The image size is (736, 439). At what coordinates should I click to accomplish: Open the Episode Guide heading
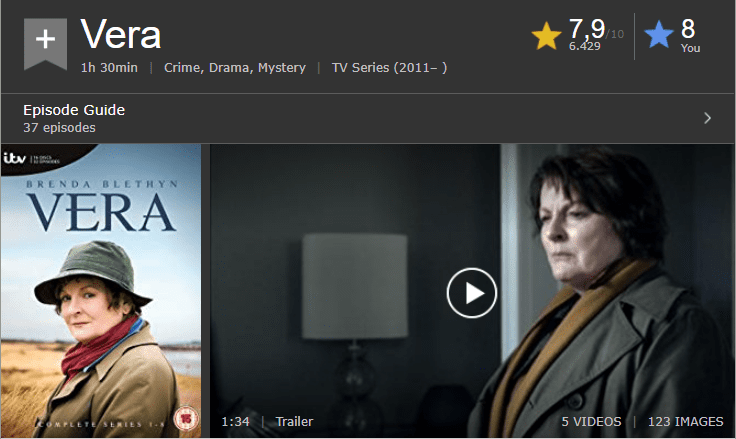point(74,110)
